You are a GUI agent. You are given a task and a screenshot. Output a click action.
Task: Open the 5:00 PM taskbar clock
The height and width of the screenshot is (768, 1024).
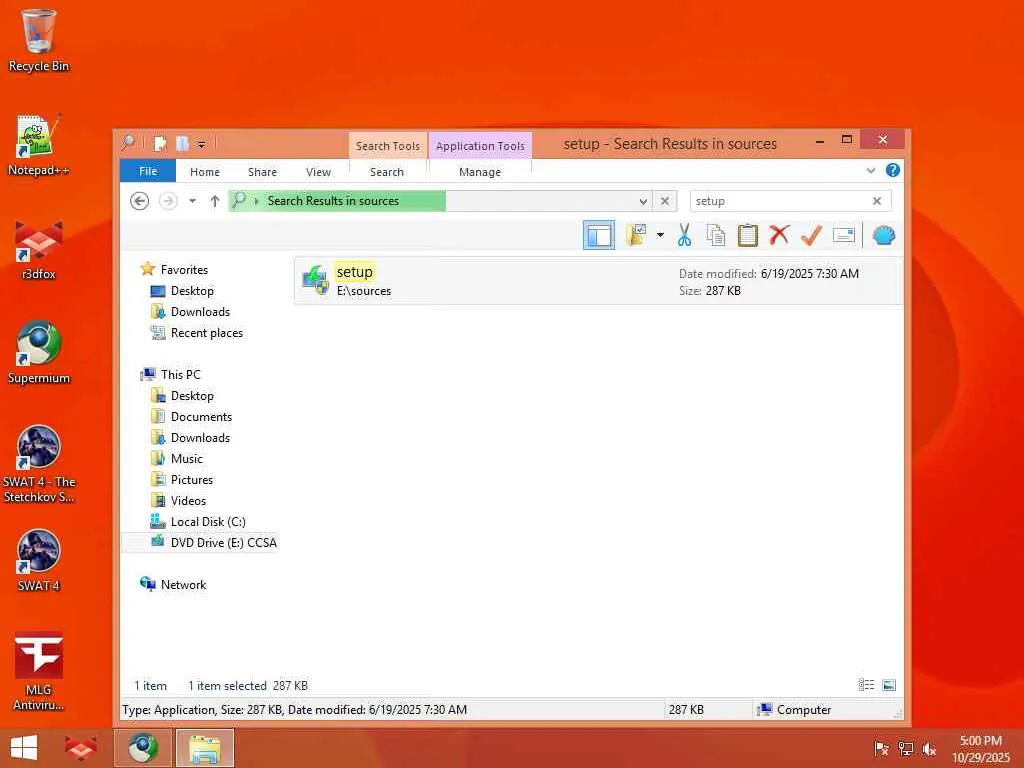(981, 749)
